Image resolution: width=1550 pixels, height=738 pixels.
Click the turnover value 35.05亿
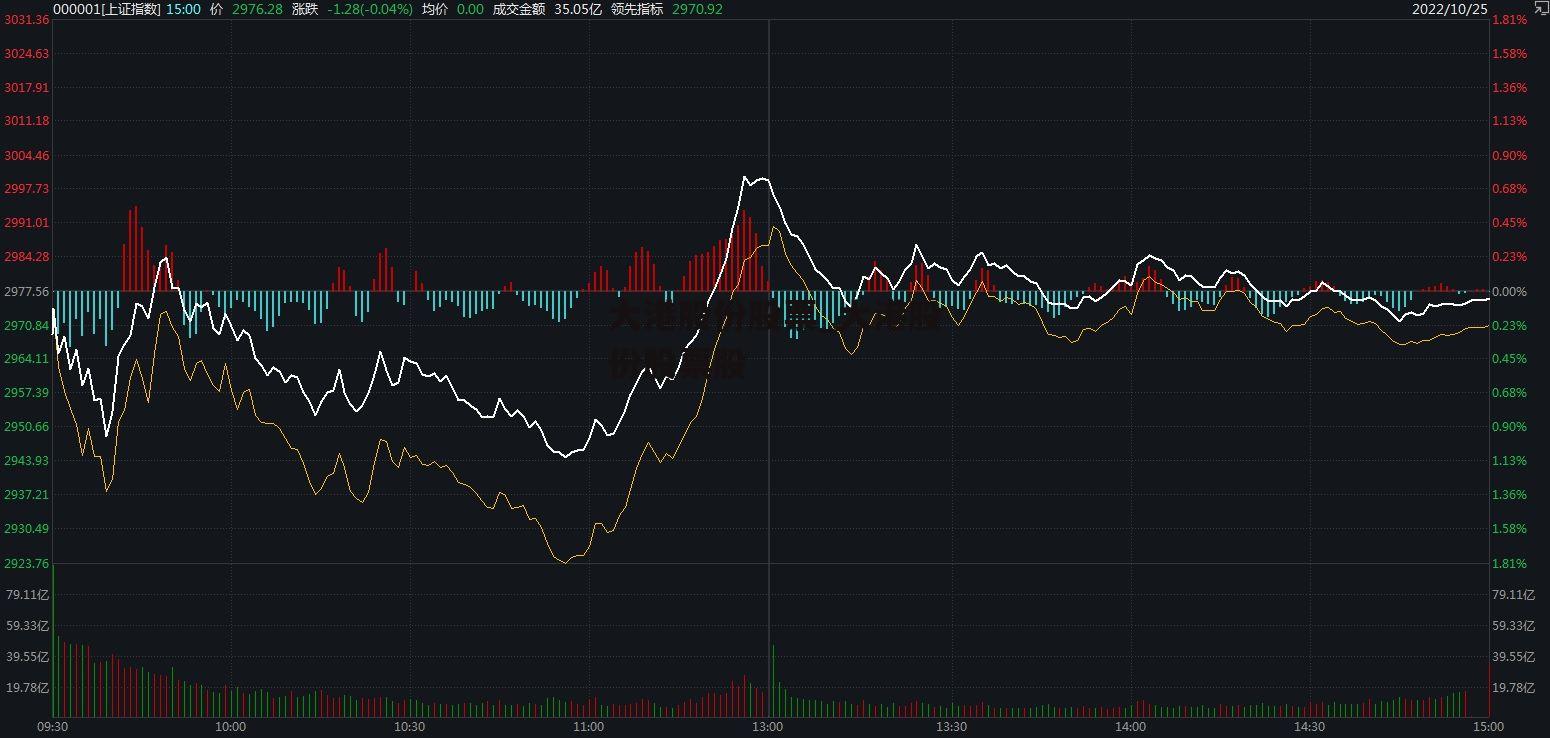coord(578,9)
